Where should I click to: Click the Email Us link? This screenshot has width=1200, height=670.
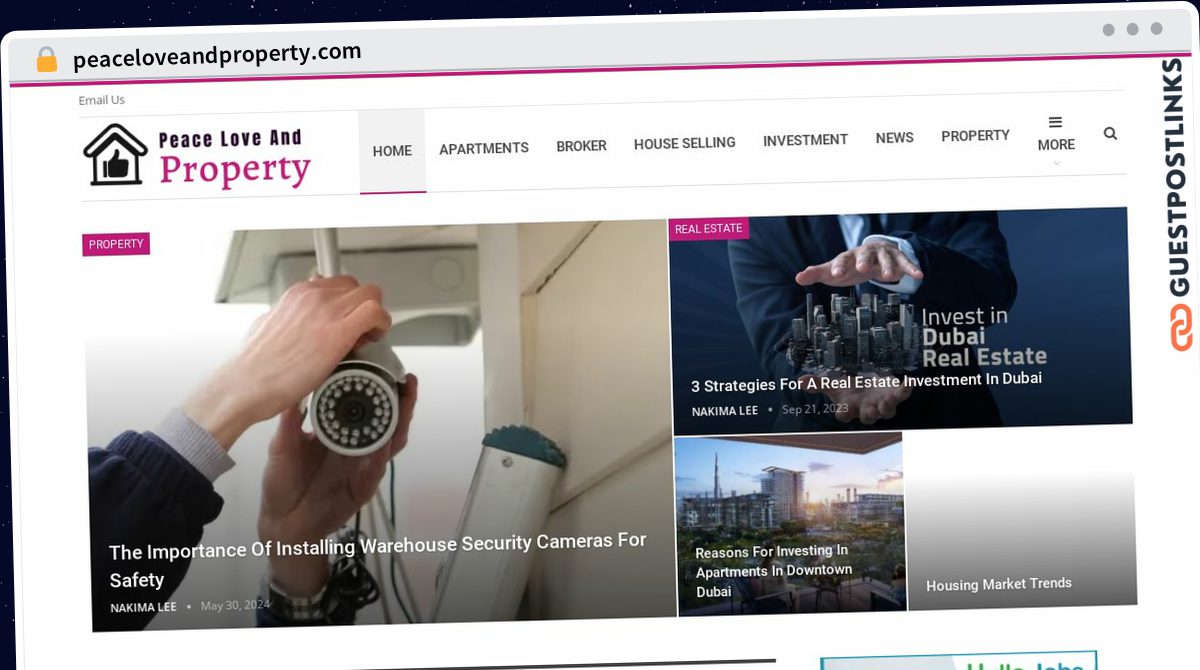102,100
